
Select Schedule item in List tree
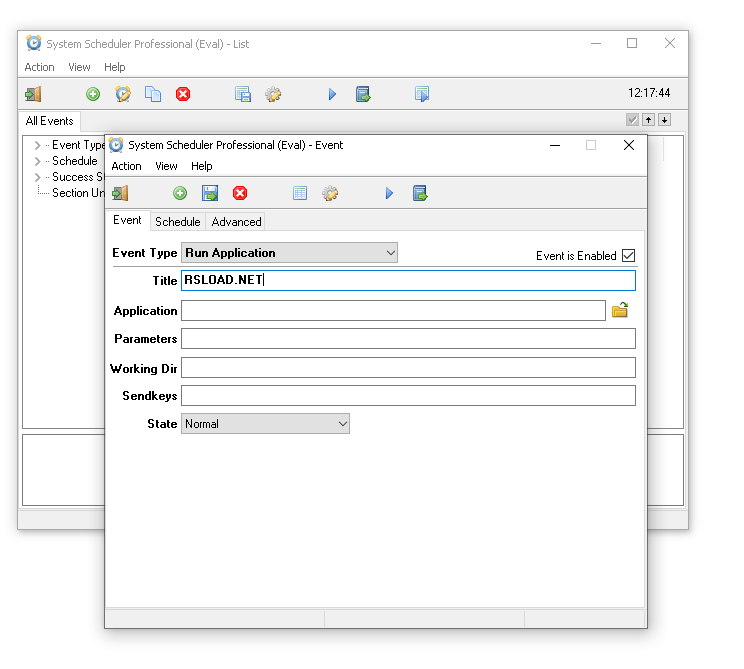74,161
